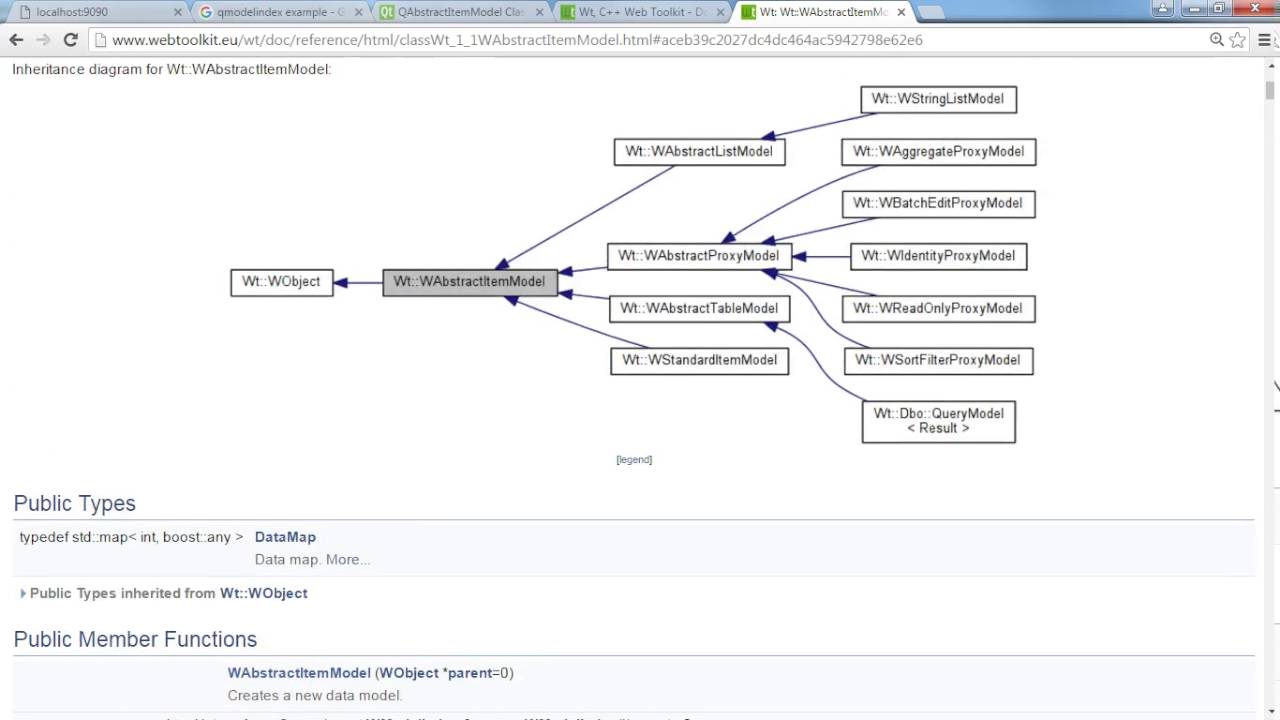Open Wt::WAggregateProxyModel in the diagram
Screen dimensions: 1280x720
point(938,152)
